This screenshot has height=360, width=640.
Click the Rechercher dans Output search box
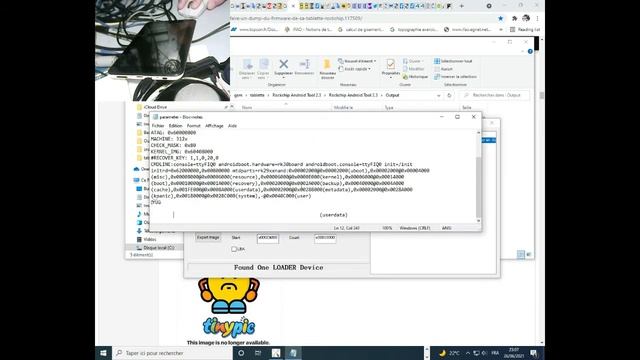pos(494,96)
